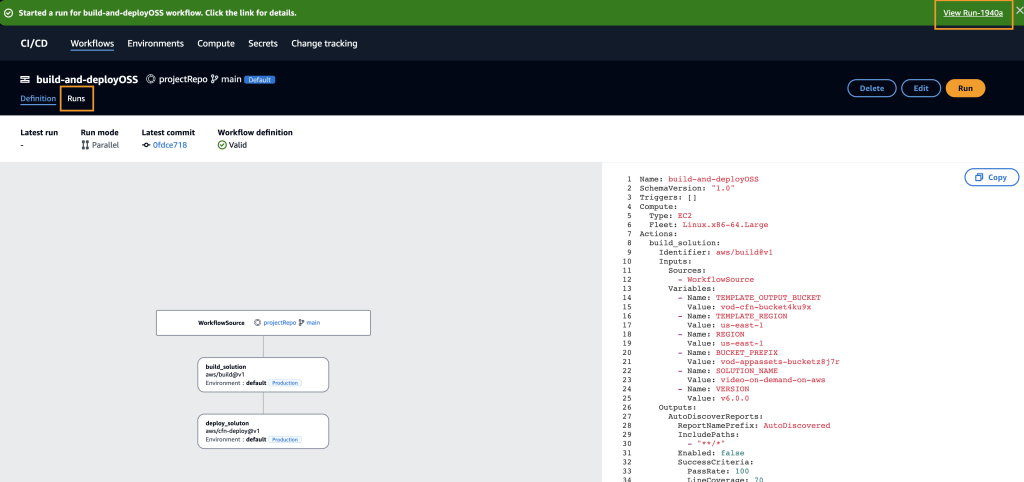
Task: Edit the workflow
Action: coord(921,88)
